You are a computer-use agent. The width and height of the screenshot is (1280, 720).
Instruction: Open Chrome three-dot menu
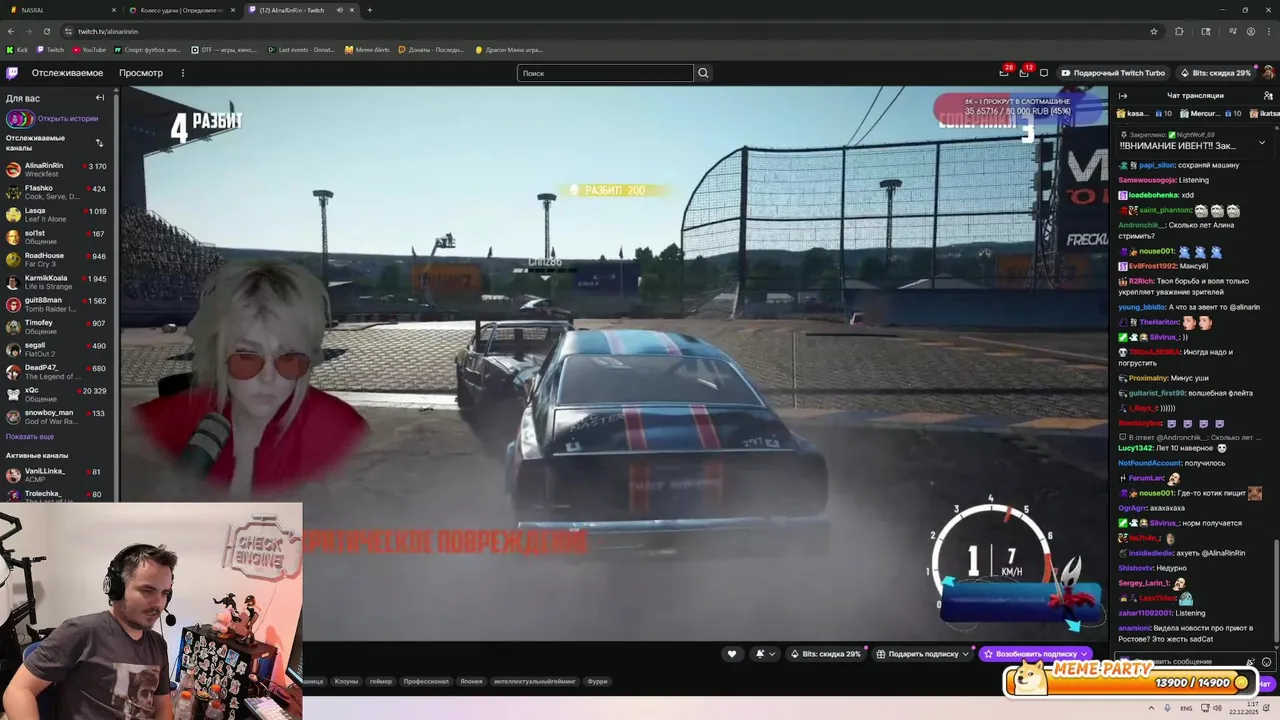click(1269, 31)
